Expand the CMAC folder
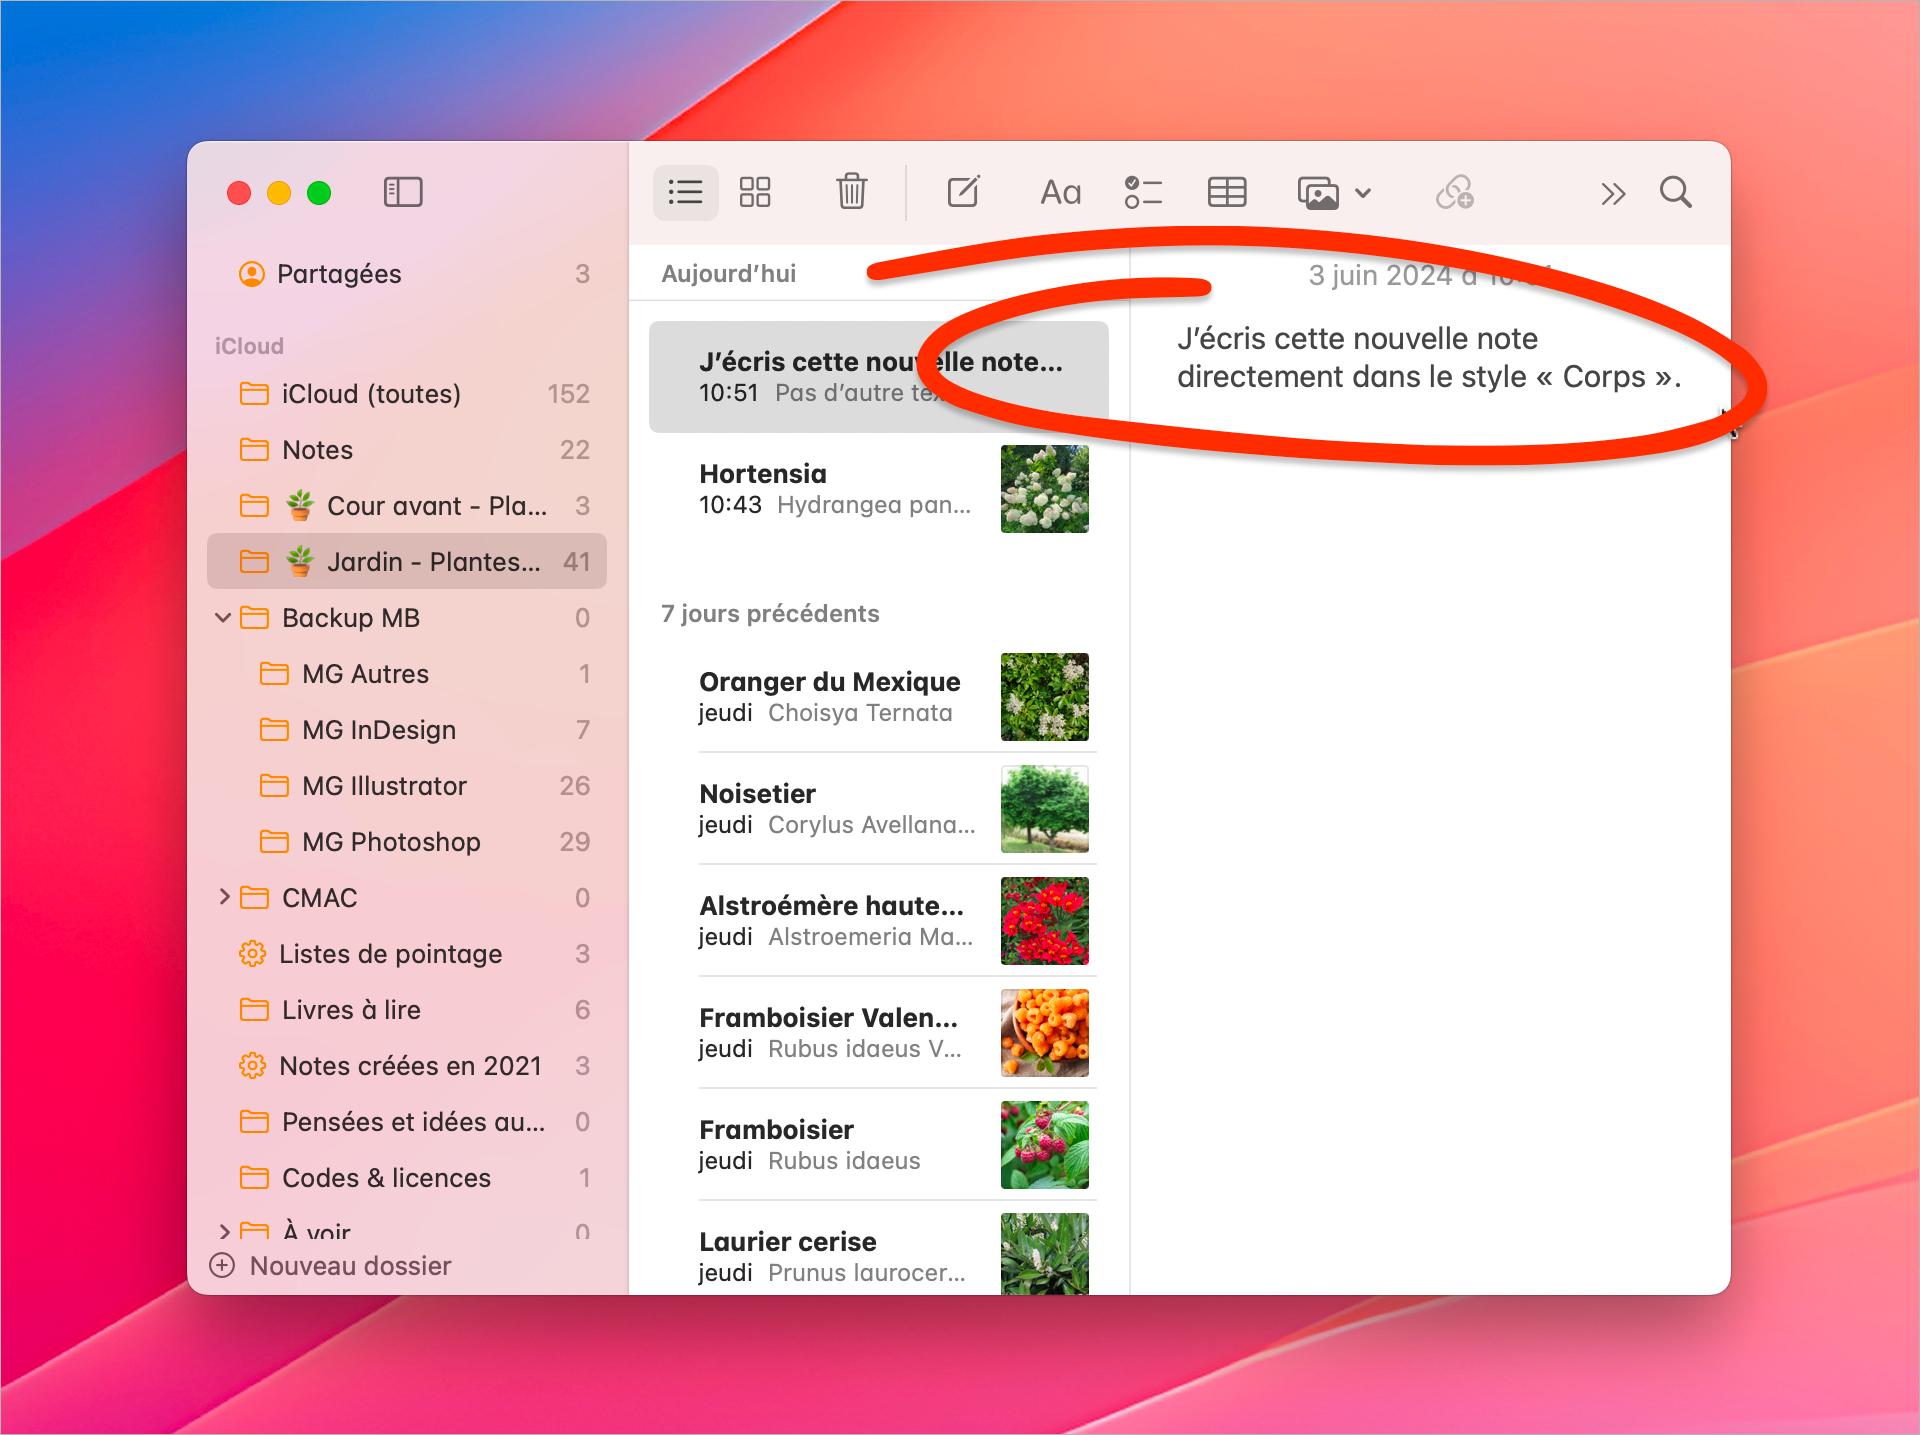Screen dimensions: 1920x1435 (x=224, y=897)
